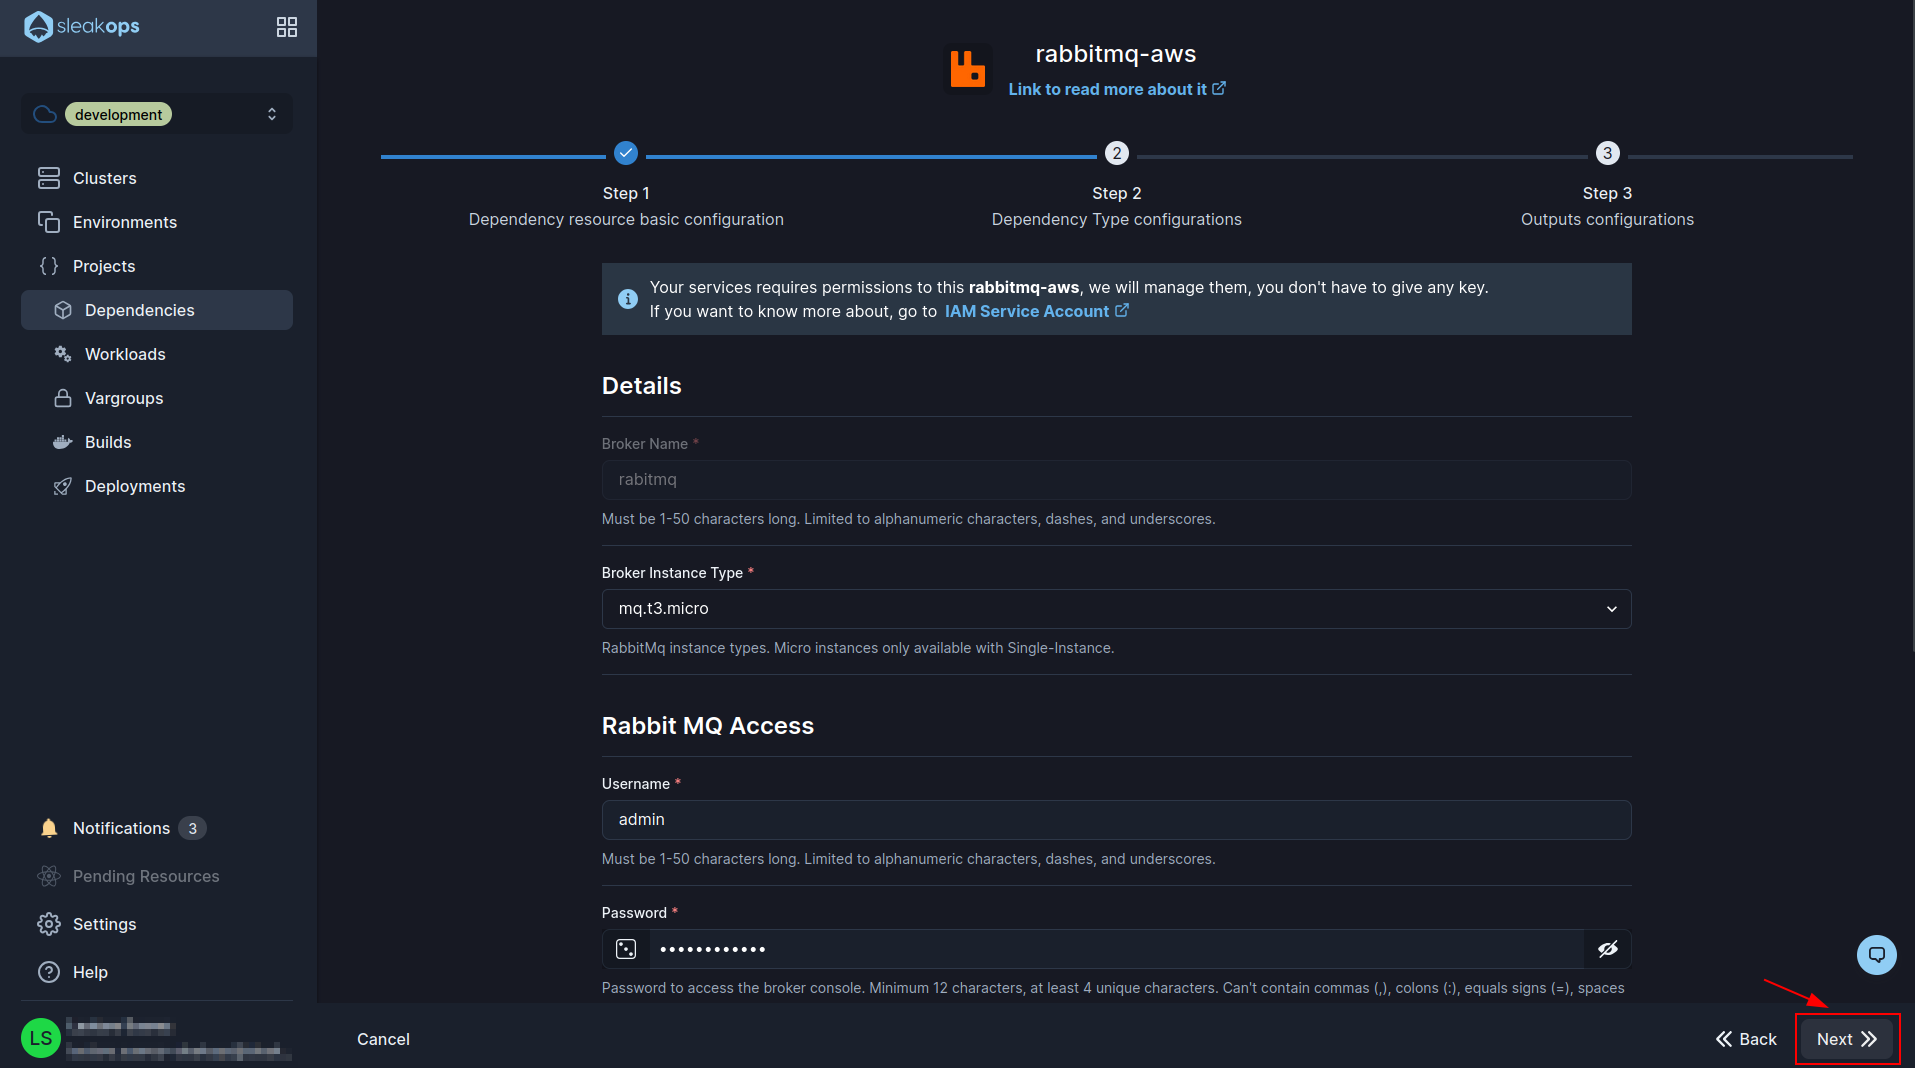Click the Clusters server icon
This screenshot has height=1068, width=1915.
(49, 178)
